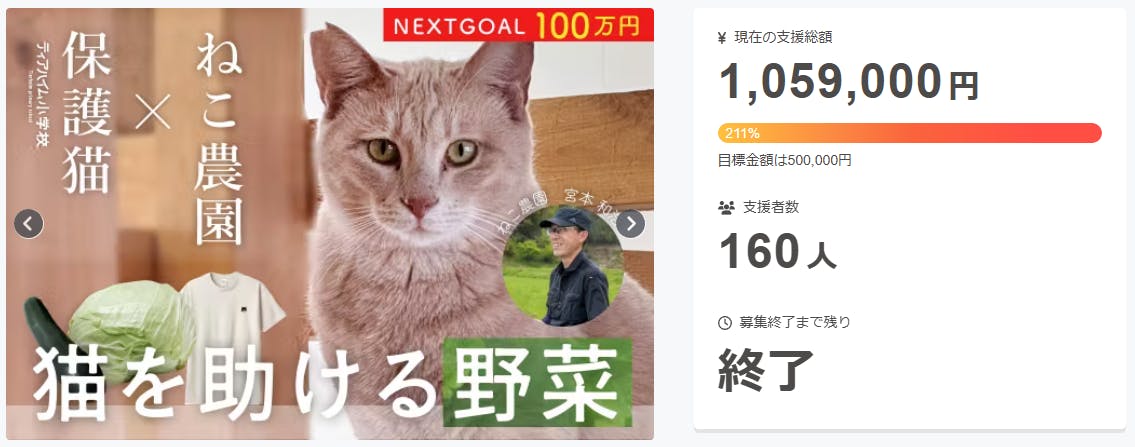Advance carousel with right arrow button
The image size is (1135, 447).
coord(630,224)
